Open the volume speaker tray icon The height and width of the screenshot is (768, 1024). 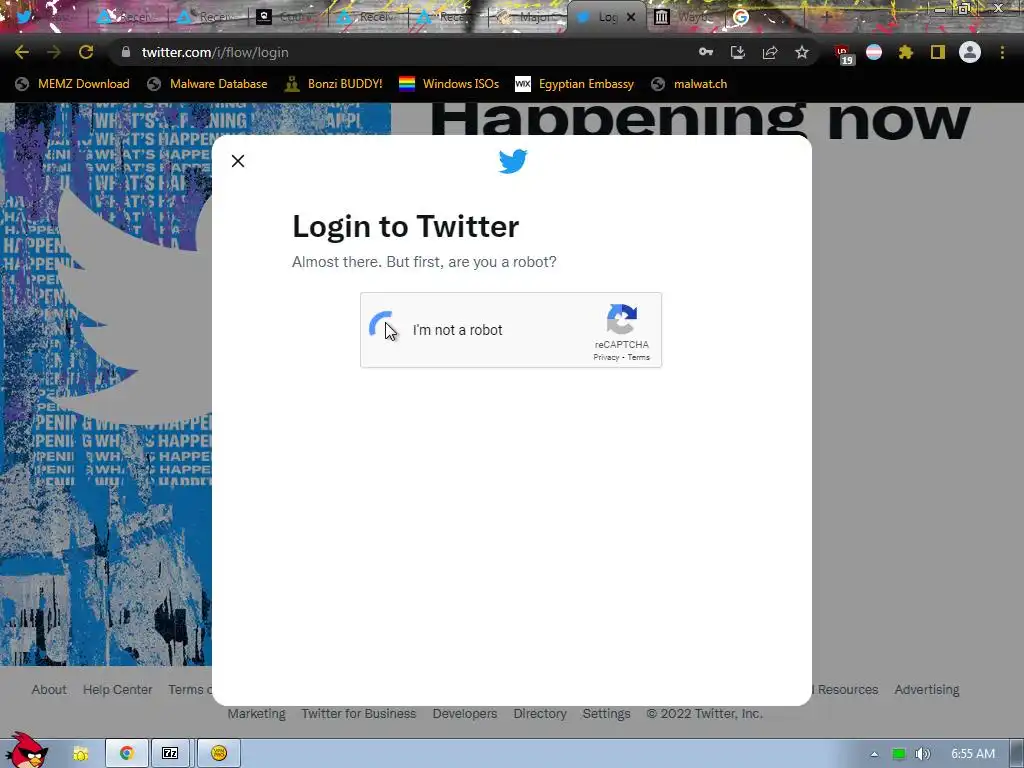click(x=921, y=754)
